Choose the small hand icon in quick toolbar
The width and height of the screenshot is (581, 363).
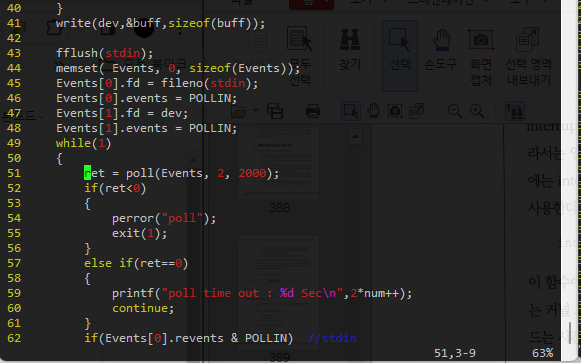click(373, 111)
